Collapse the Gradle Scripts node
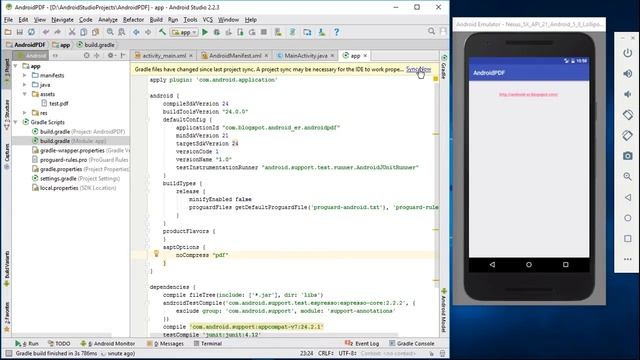The height and width of the screenshot is (360, 640). coord(16,122)
